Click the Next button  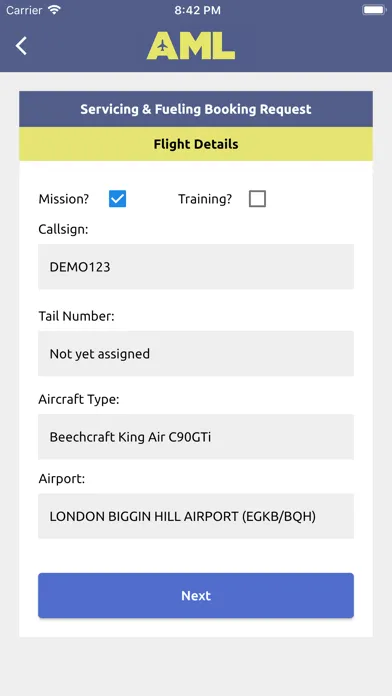(x=196, y=596)
